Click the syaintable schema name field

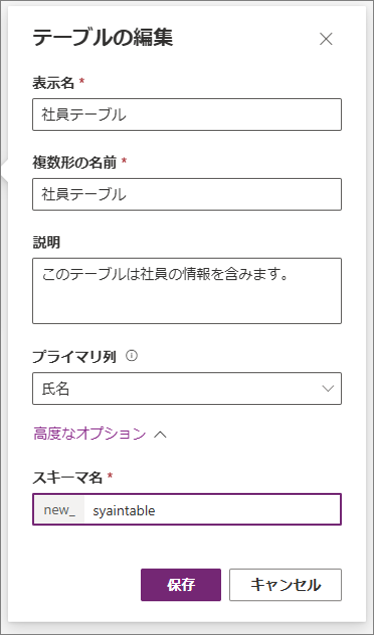(213, 509)
